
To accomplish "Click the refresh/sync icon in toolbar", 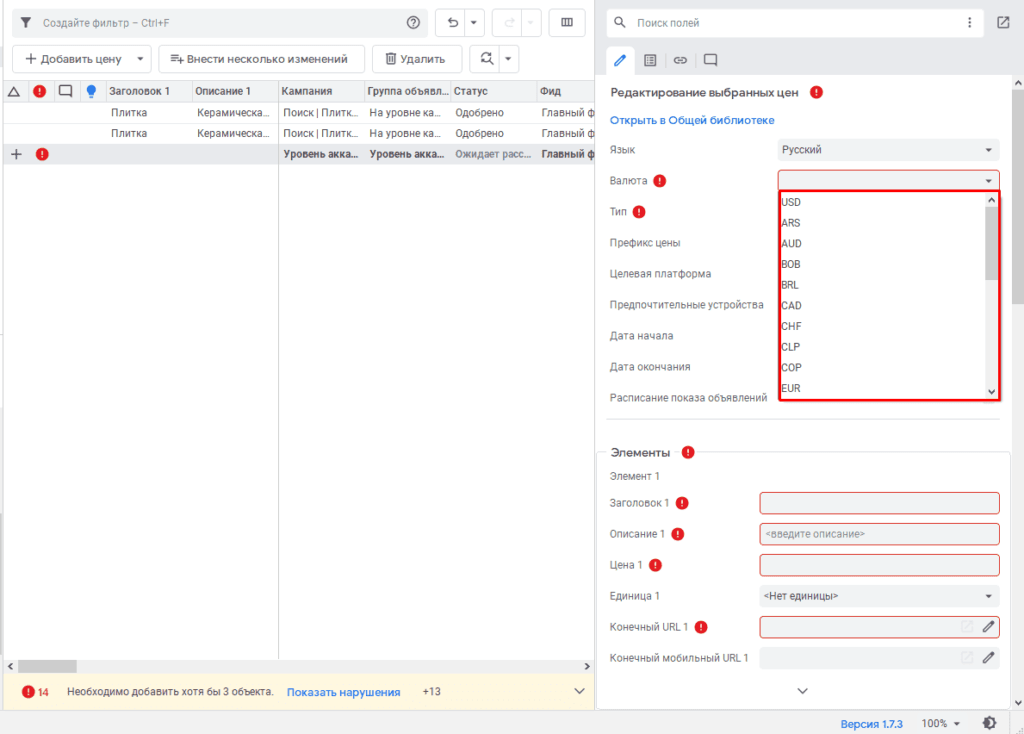I will (486, 59).
